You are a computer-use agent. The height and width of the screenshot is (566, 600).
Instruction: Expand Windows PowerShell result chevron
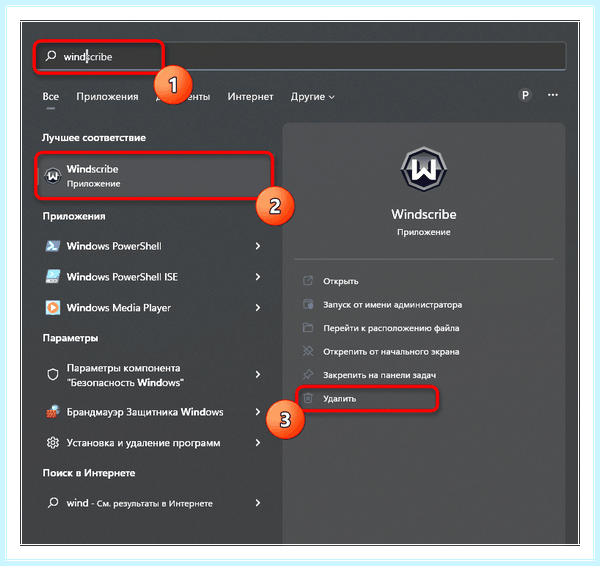click(x=258, y=246)
